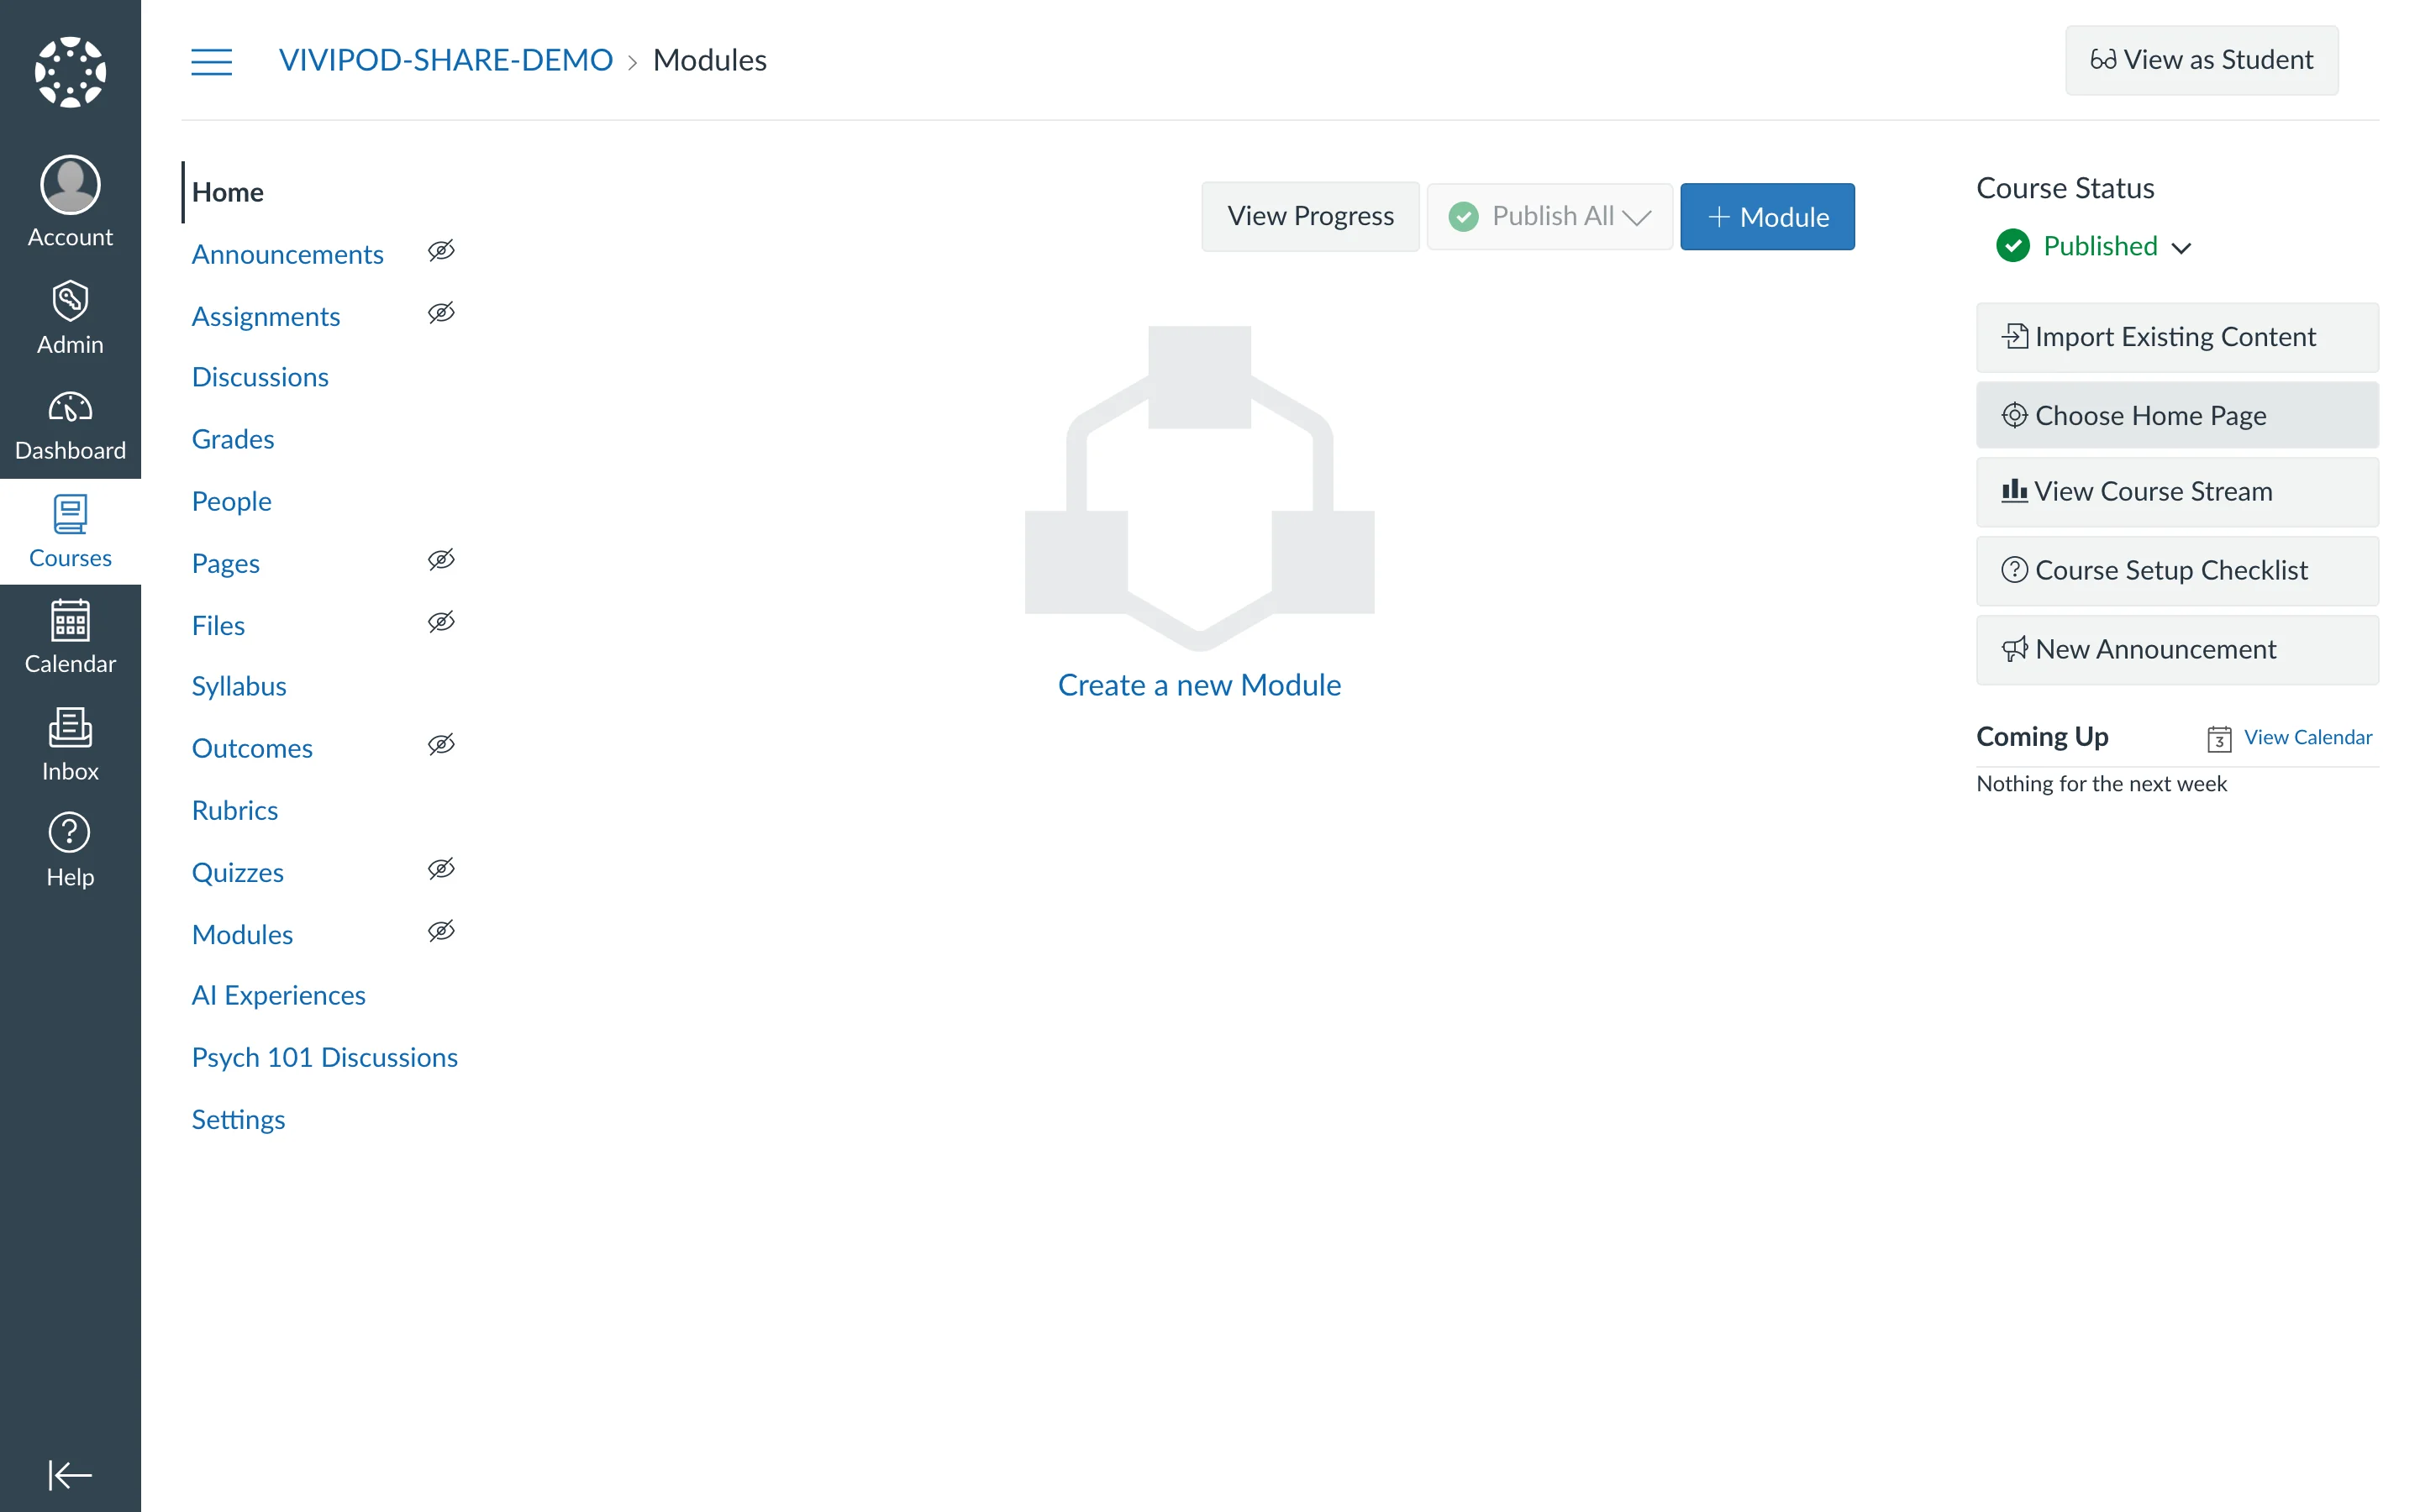Click hidden-eye icon next to Pages
This screenshot has height=1512, width=2420.
[x=441, y=560]
